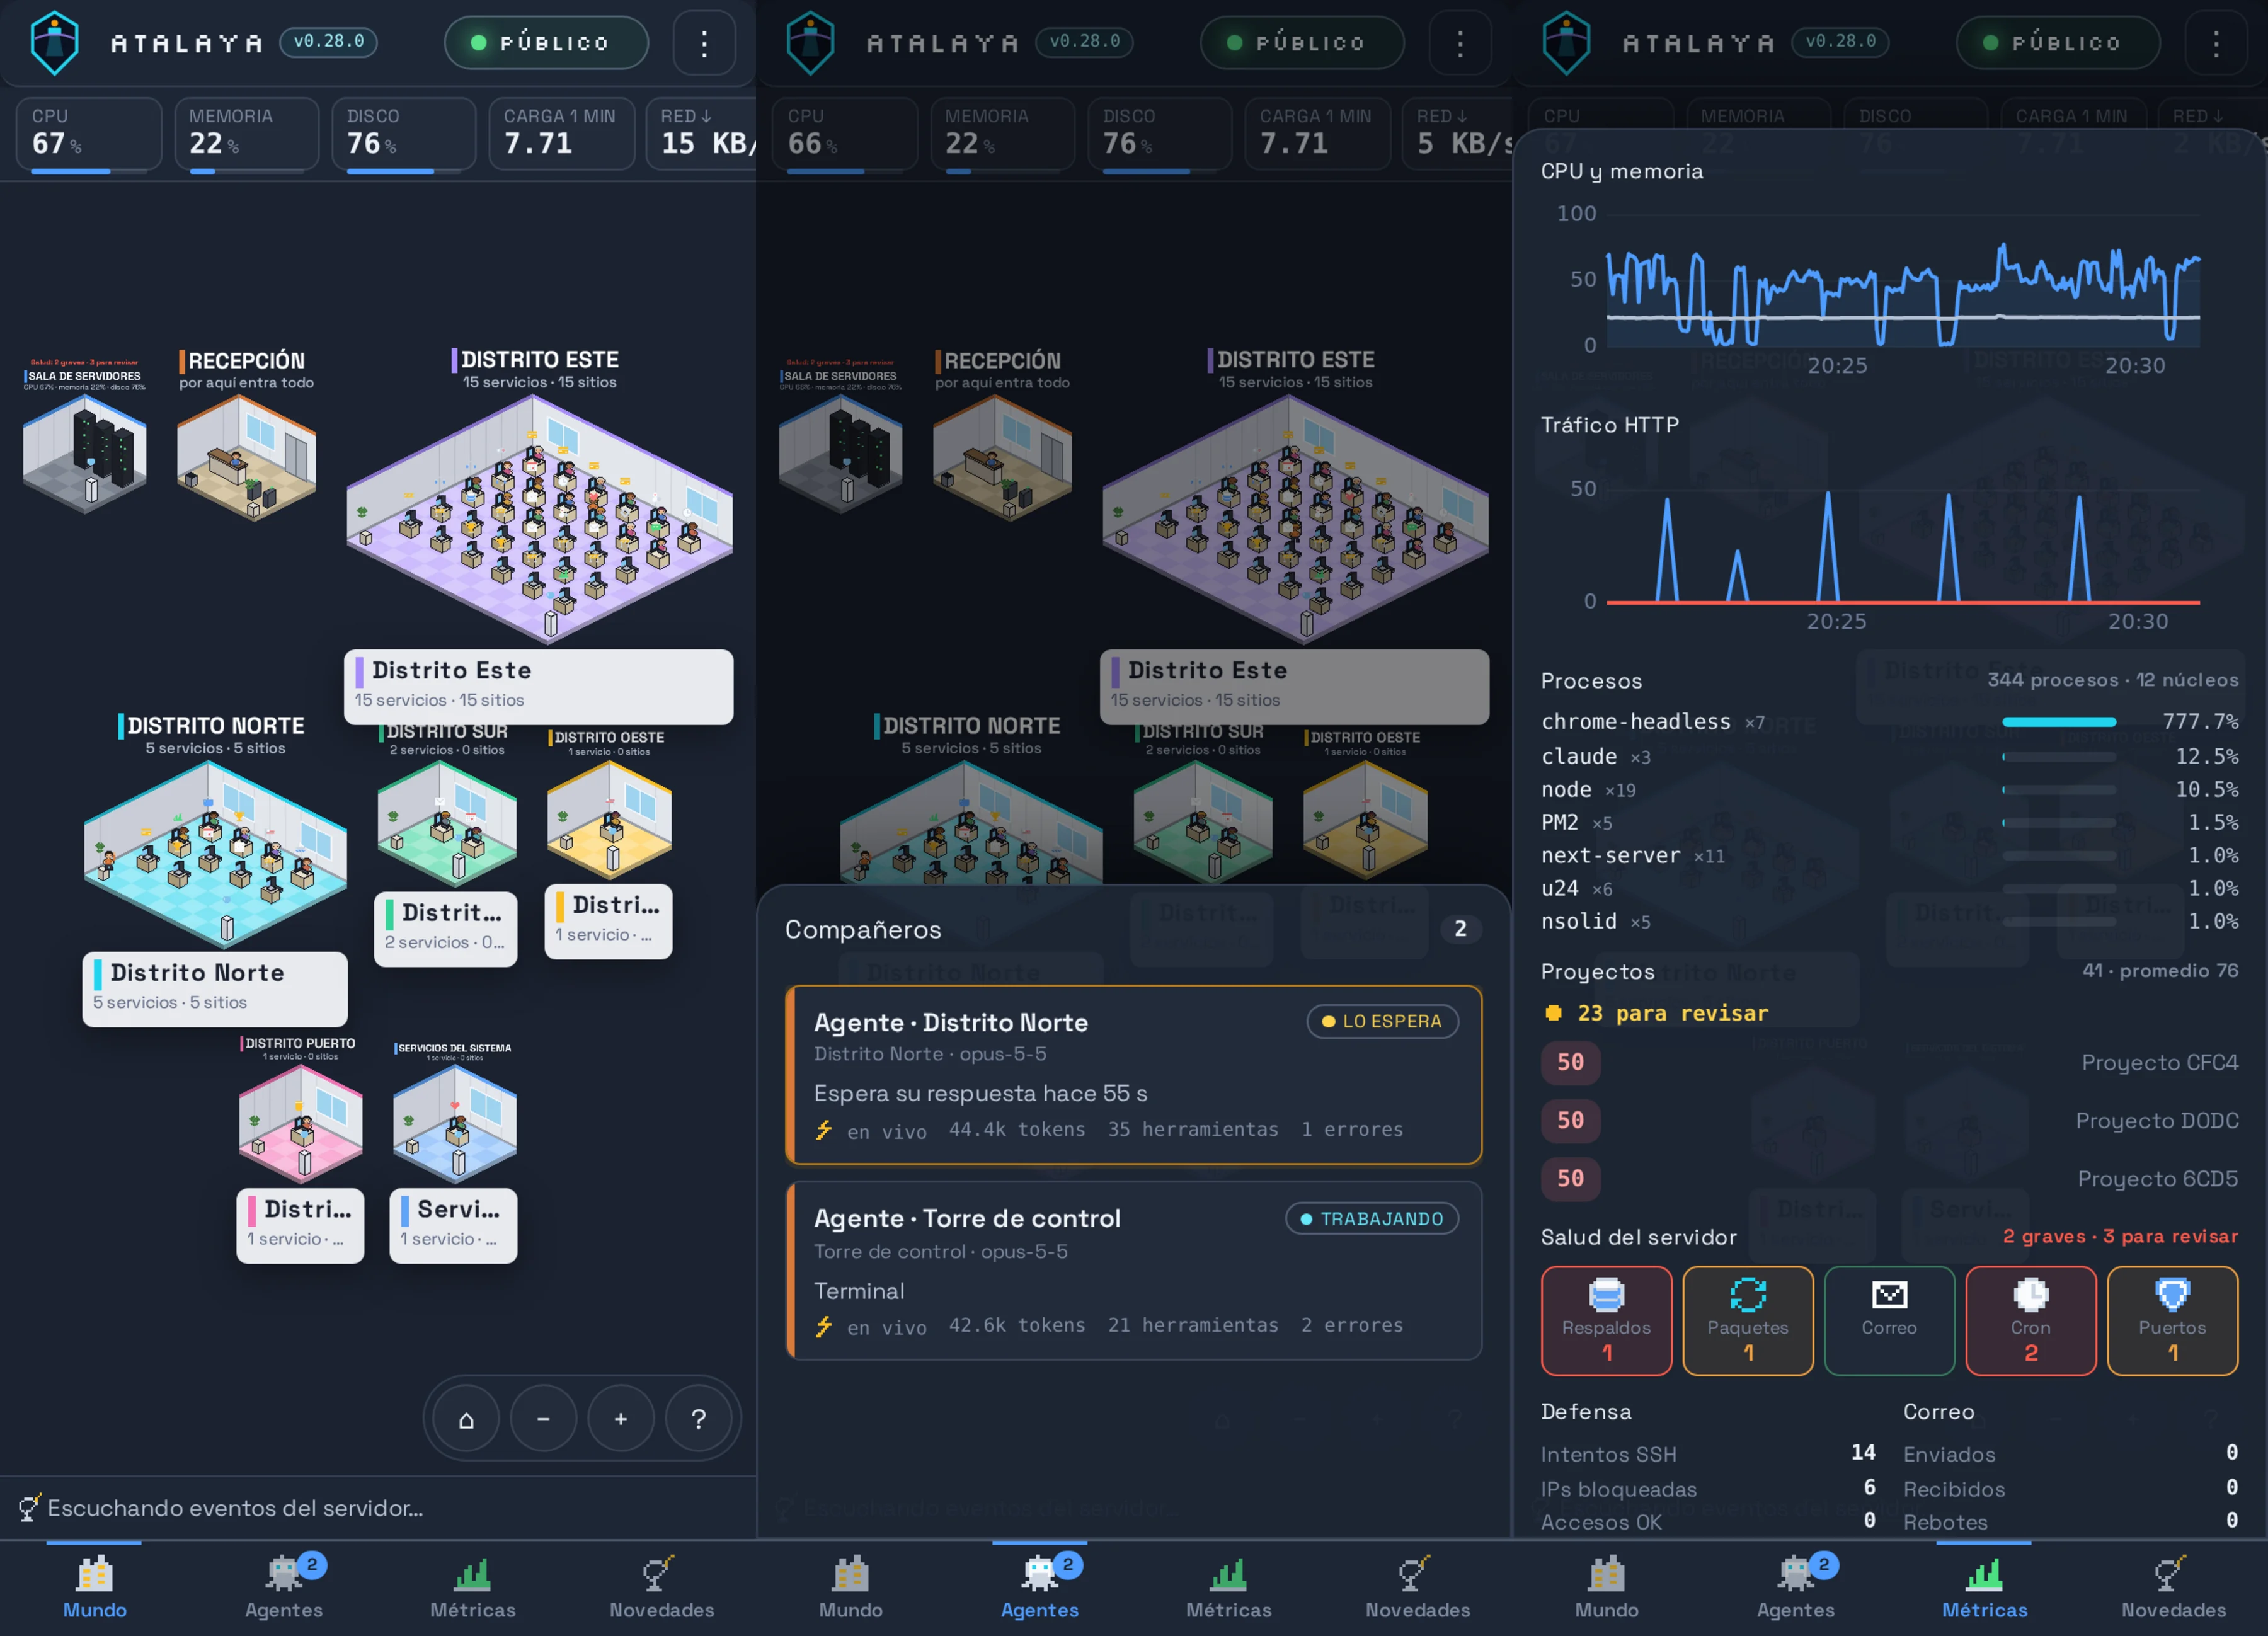Open Proyecto CFC4 in the projects list

tap(1889, 1062)
